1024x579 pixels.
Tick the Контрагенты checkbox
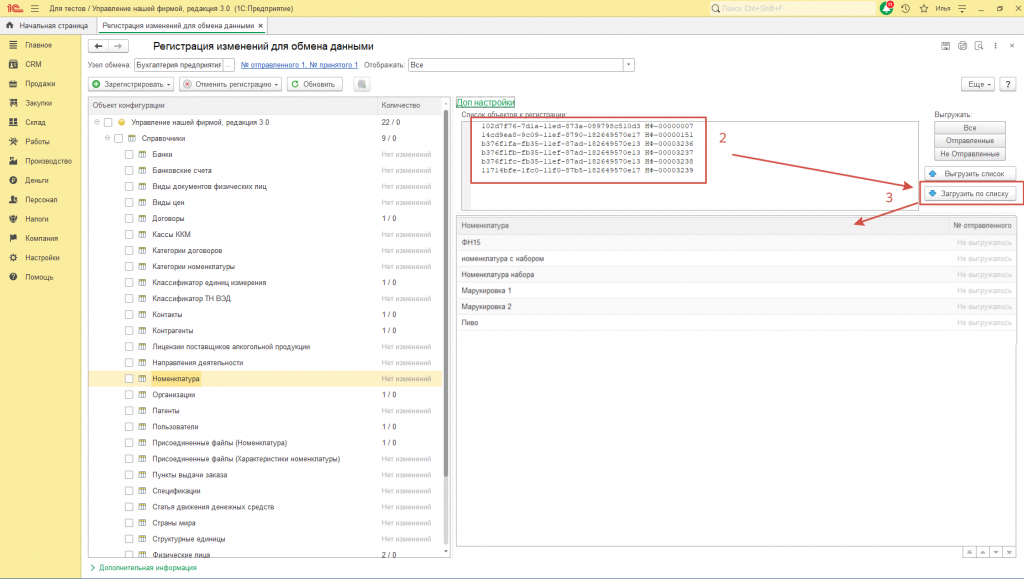click(x=129, y=331)
